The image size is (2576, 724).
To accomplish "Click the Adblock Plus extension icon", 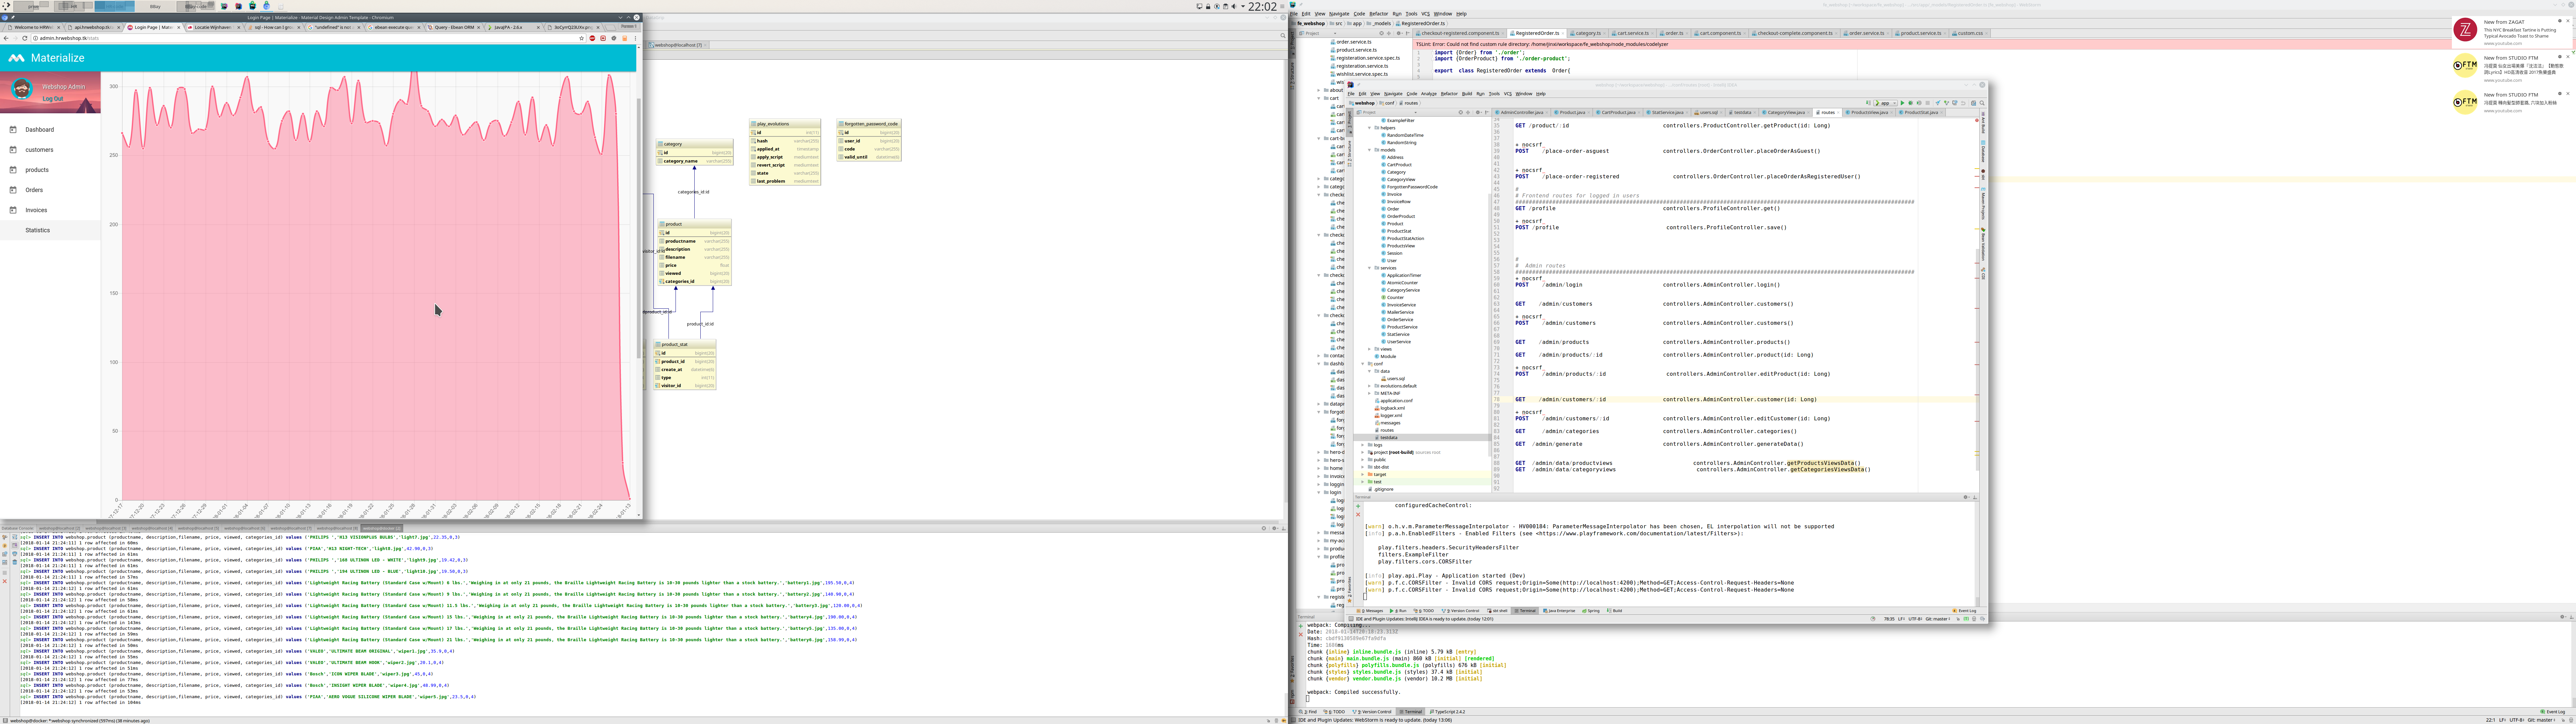I will pos(592,38).
